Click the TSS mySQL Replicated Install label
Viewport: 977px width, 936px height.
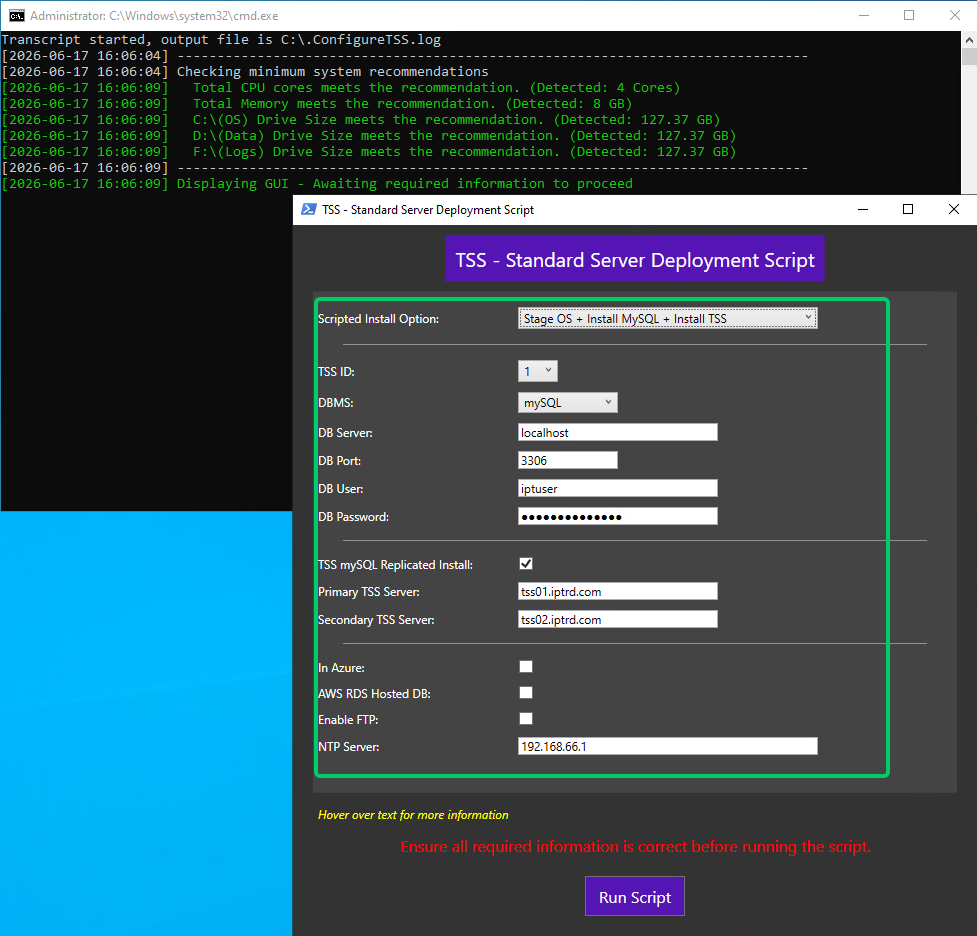click(396, 565)
